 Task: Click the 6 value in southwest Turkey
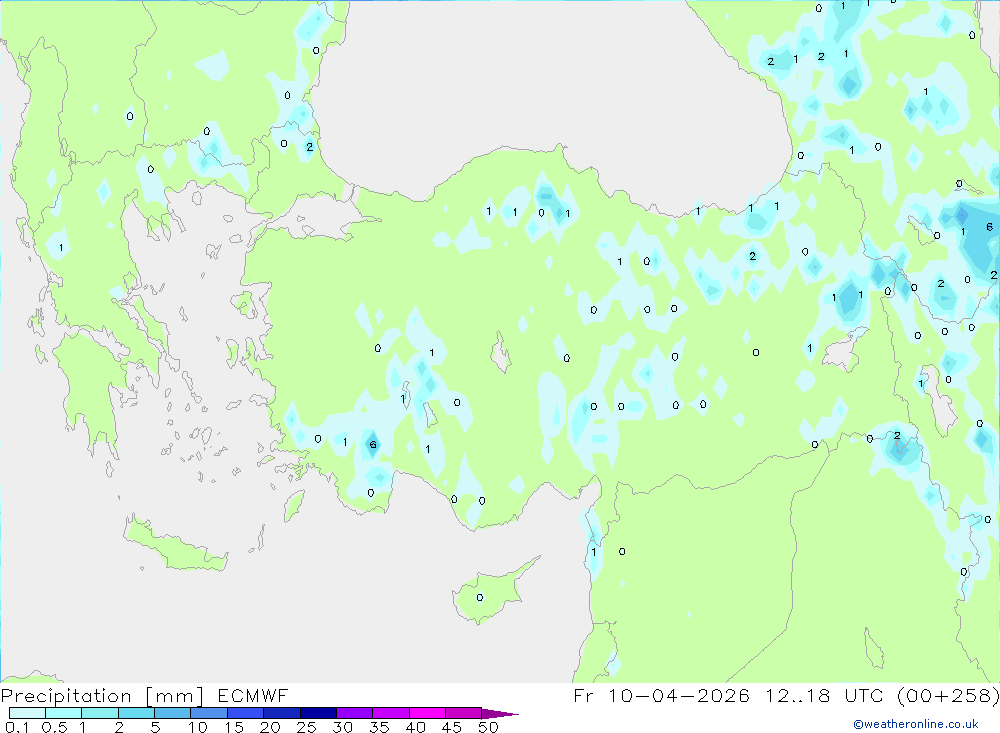pyautogui.click(x=373, y=445)
